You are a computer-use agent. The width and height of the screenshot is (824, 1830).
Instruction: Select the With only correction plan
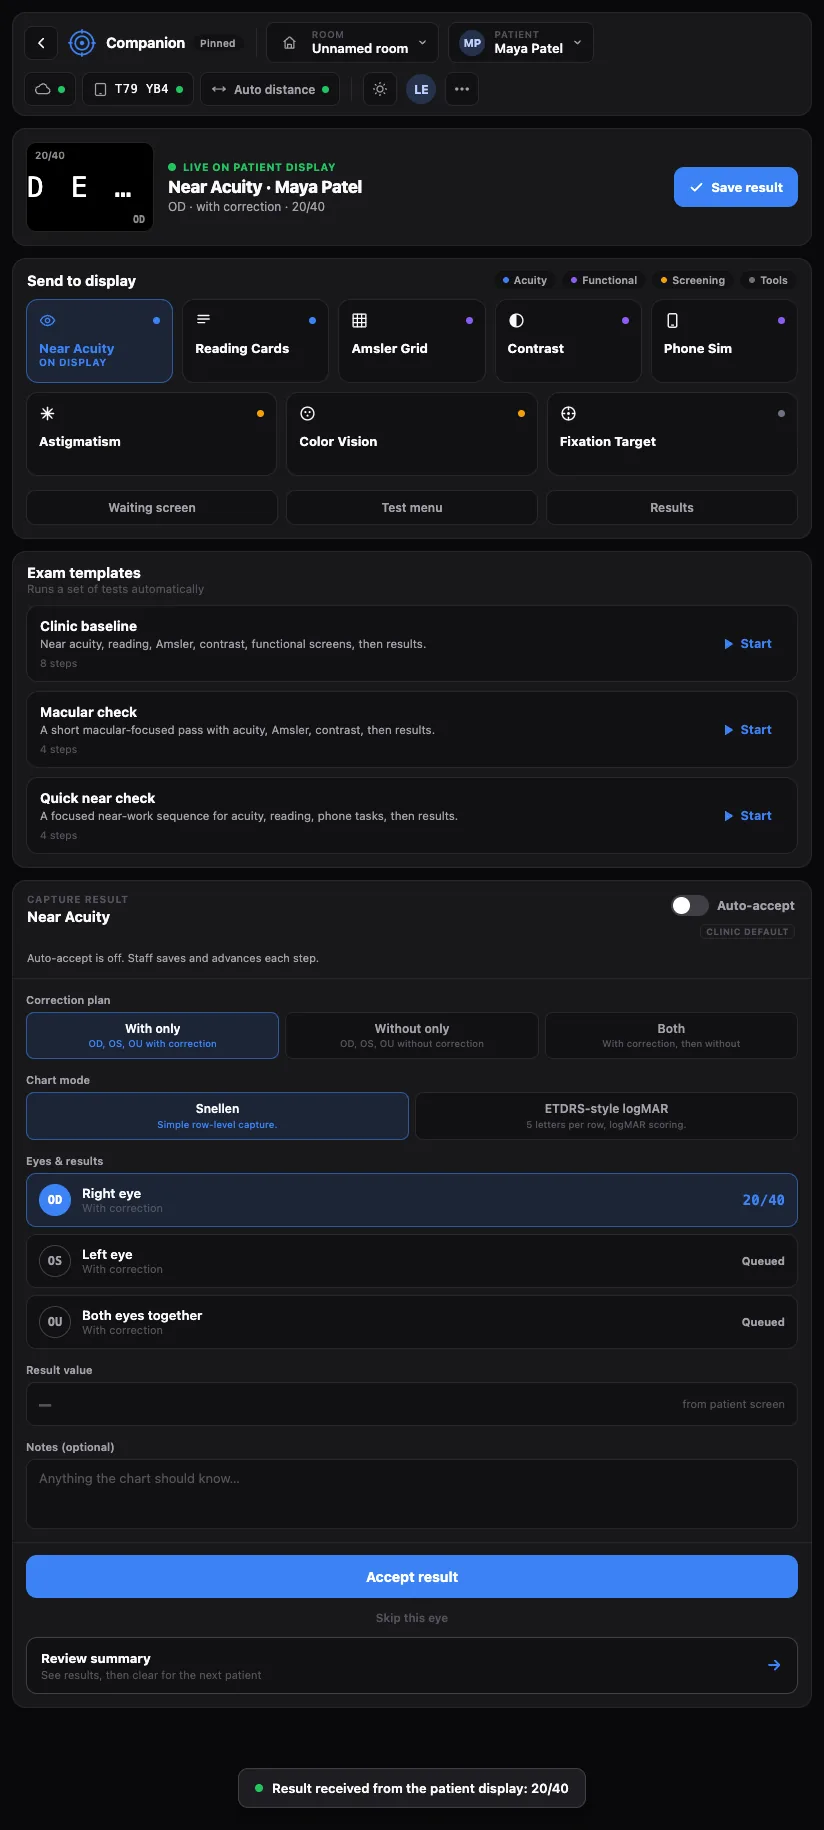point(152,1035)
